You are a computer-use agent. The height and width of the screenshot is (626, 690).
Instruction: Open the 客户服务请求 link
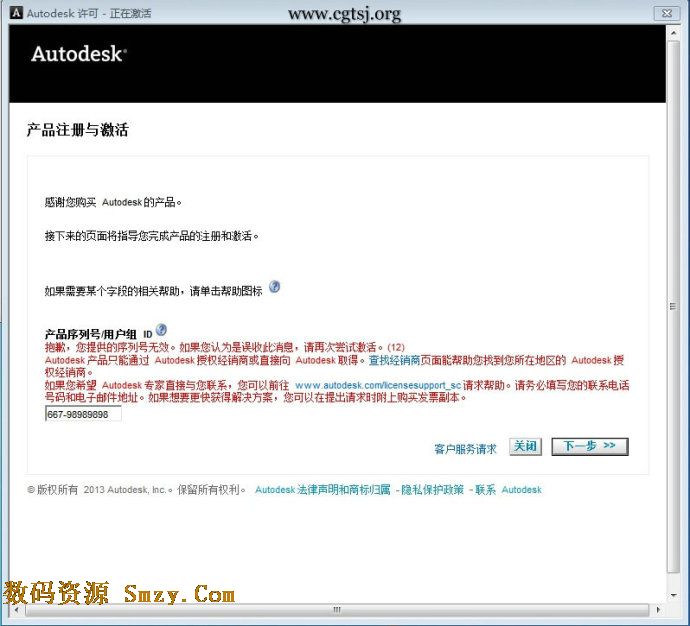coord(465,449)
